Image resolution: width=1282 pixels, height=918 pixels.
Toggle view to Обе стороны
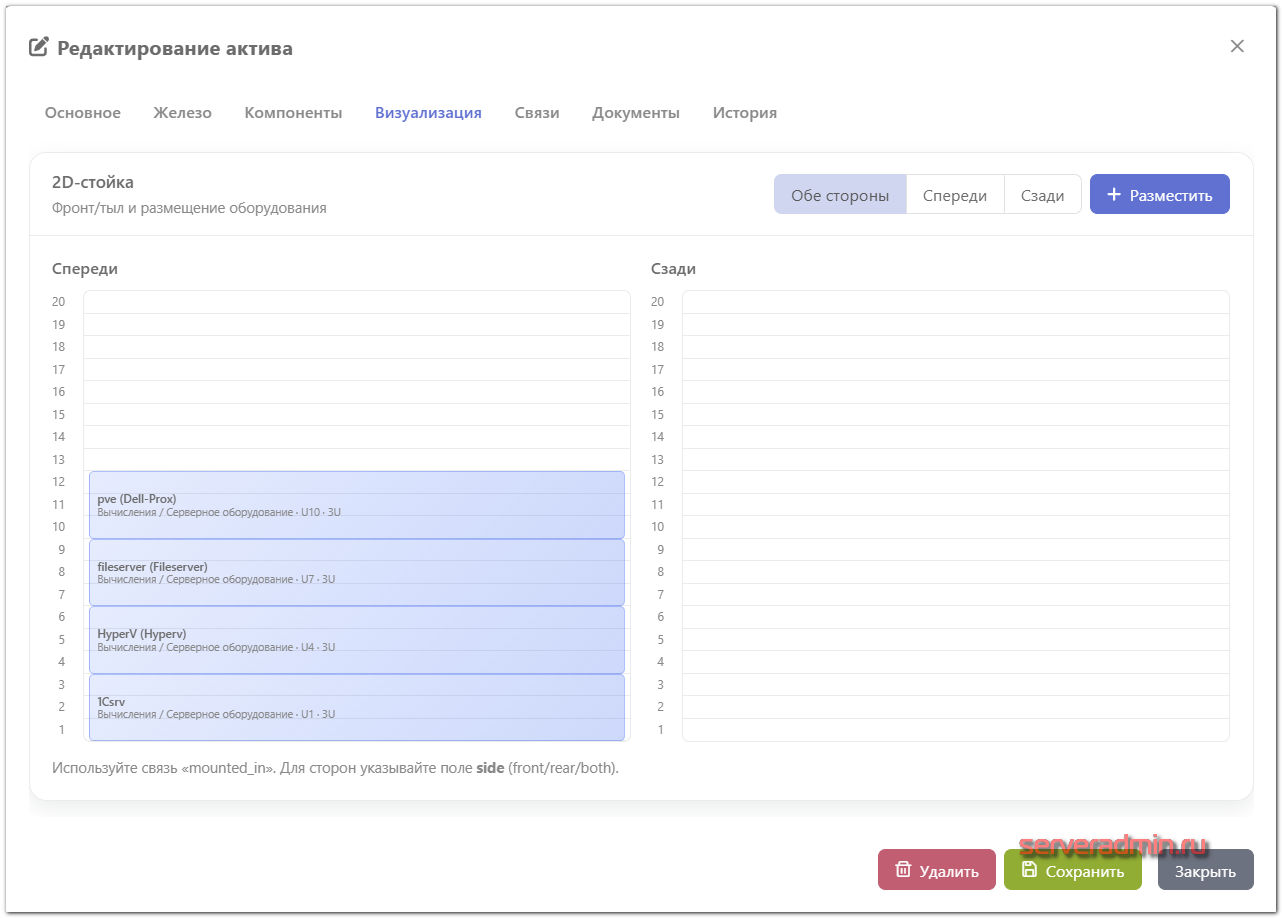coord(839,195)
